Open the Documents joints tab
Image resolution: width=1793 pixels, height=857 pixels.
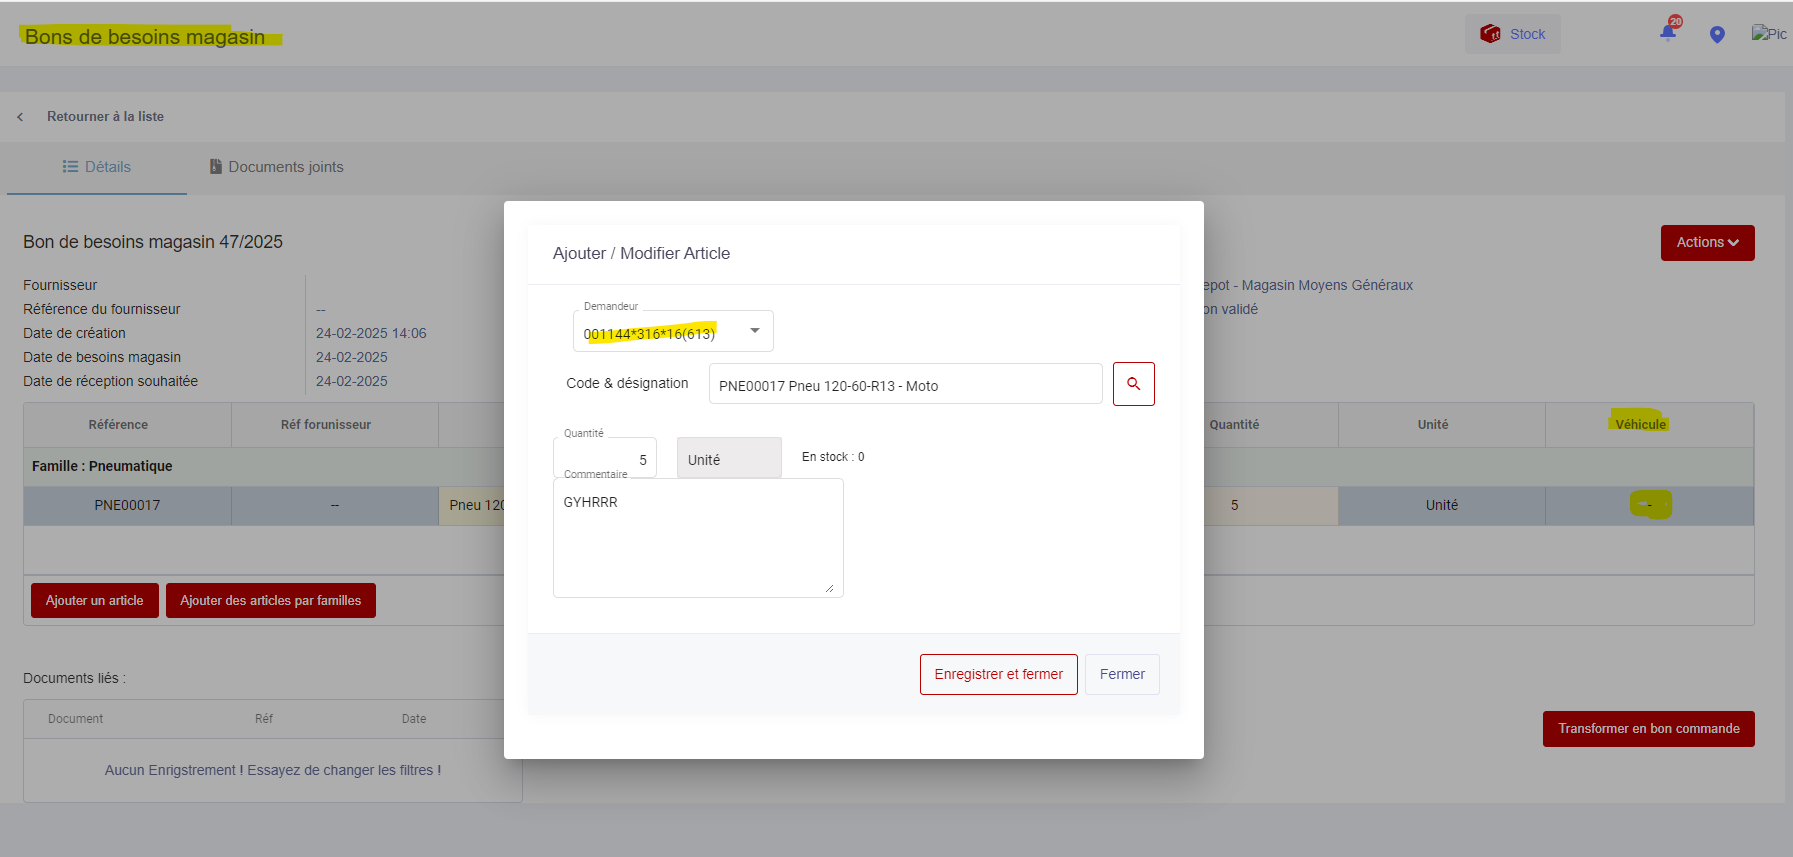coord(276,167)
